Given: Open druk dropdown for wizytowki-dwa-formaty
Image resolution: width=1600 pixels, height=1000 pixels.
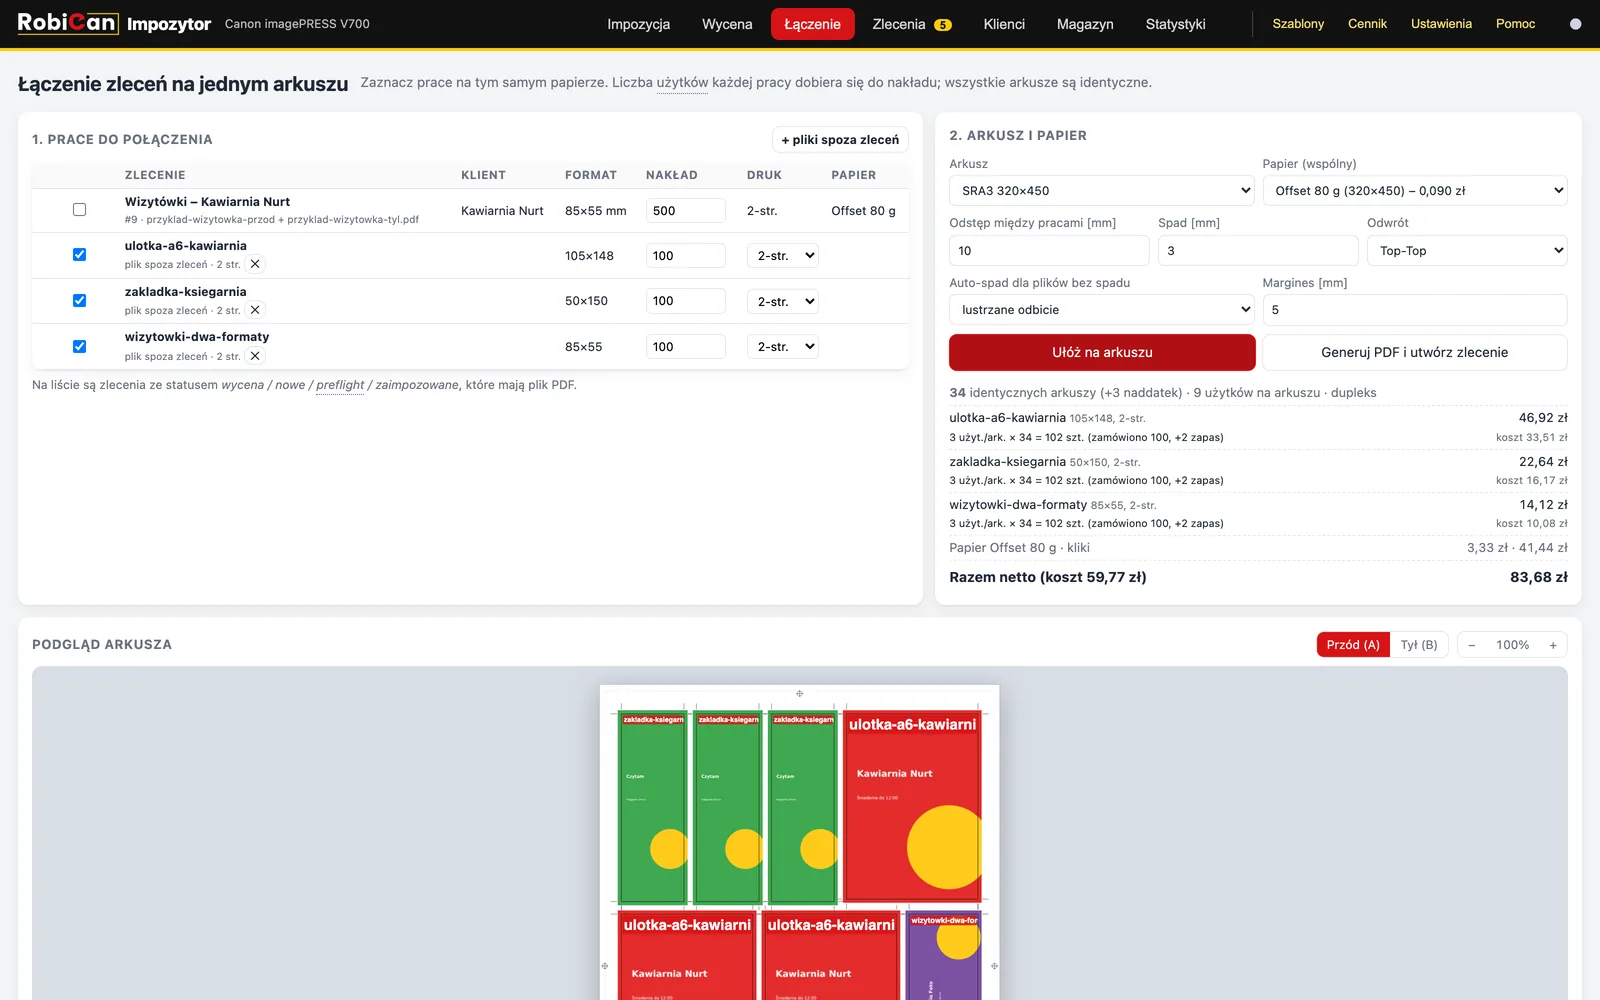Looking at the screenshot, I should point(783,347).
